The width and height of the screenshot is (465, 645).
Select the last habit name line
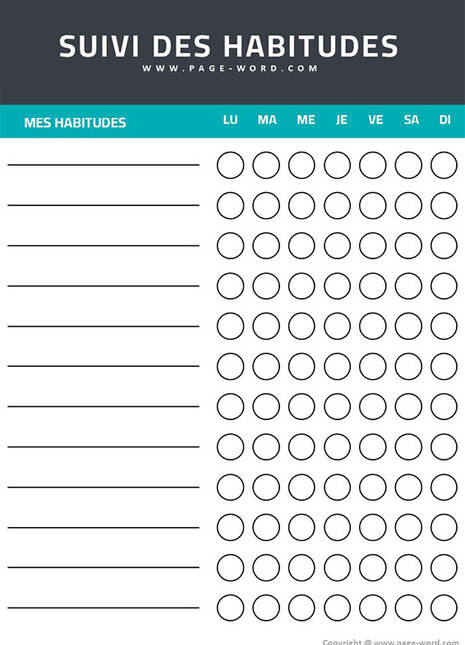point(103,608)
